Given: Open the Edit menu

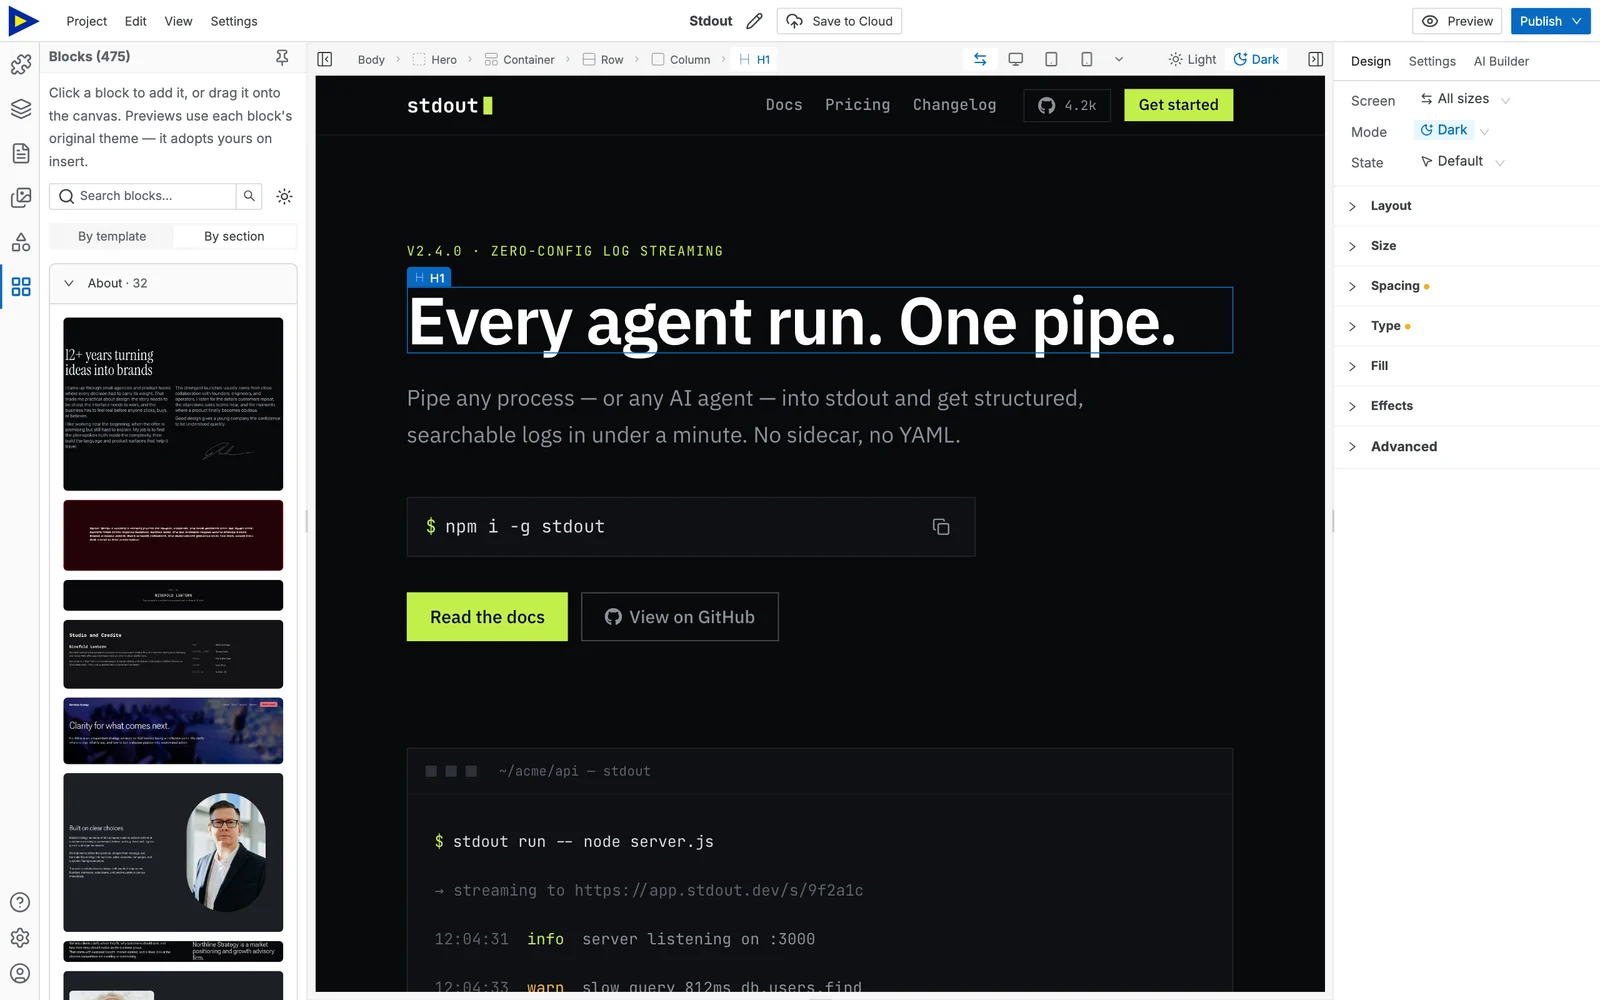Looking at the screenshot, I should [136, 21].
